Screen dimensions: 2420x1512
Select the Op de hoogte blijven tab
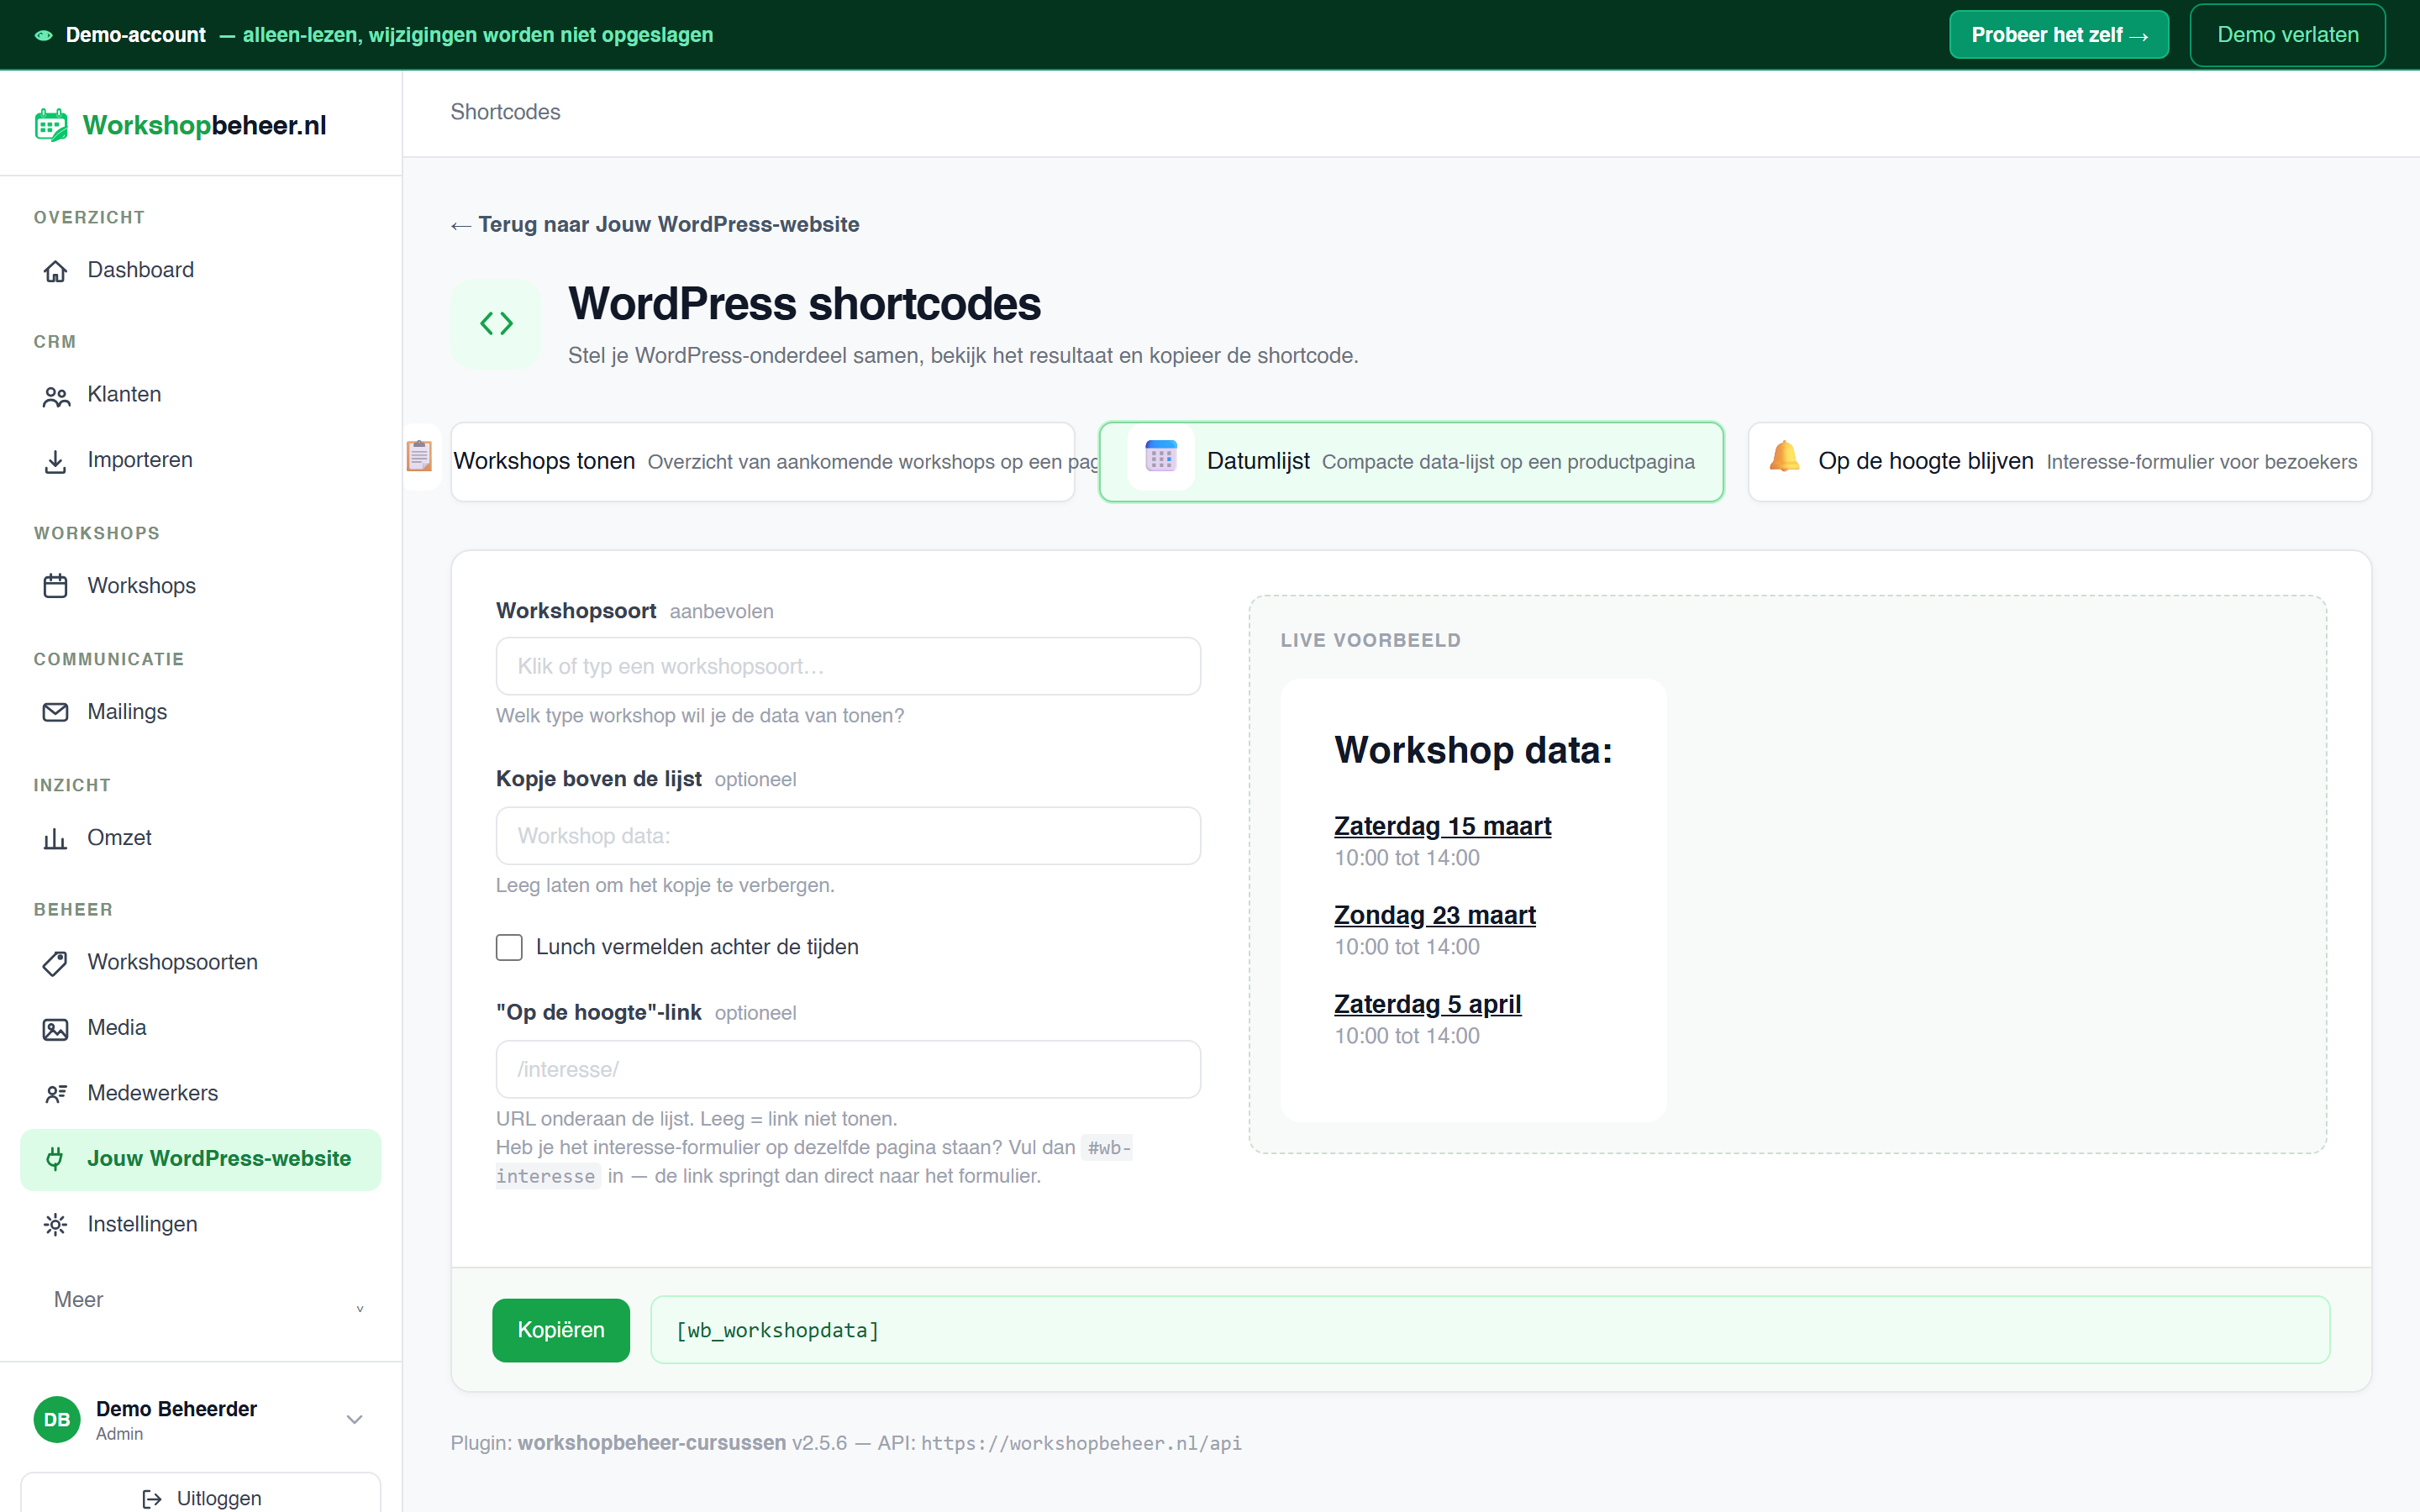tap(2060, 462)
